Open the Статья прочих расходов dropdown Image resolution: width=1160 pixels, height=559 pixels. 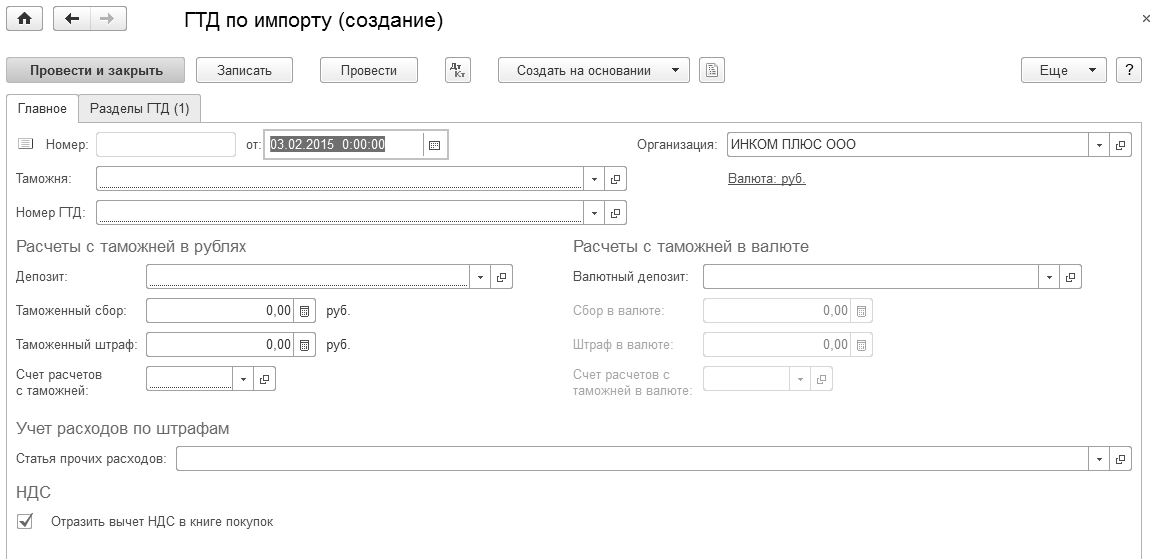(1100, 459)
